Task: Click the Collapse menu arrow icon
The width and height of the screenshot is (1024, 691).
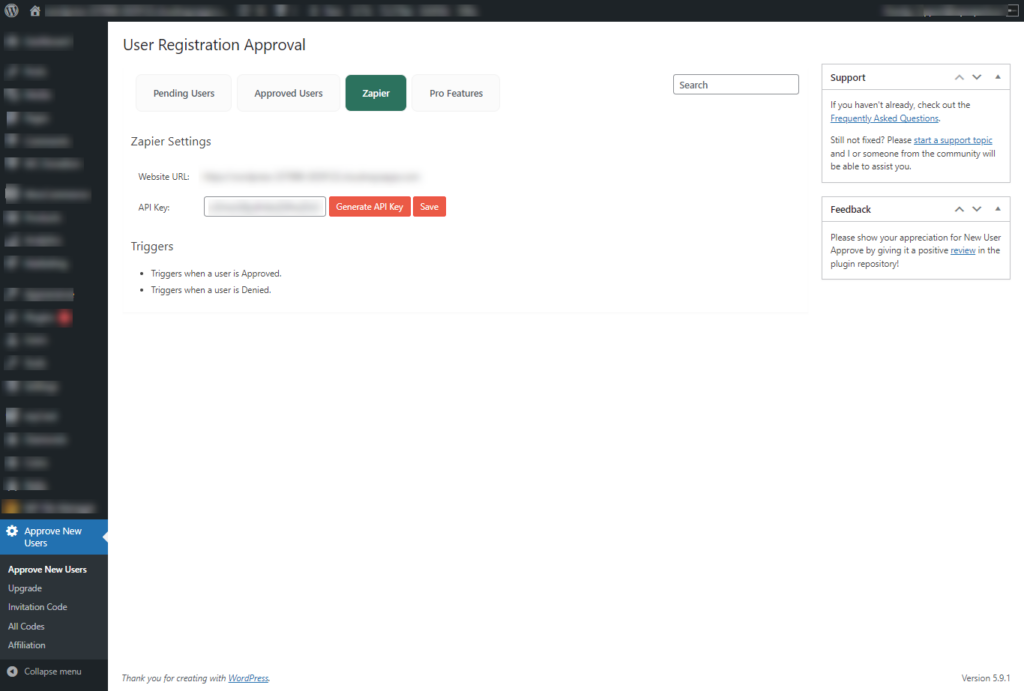Action: click(12, 671)
